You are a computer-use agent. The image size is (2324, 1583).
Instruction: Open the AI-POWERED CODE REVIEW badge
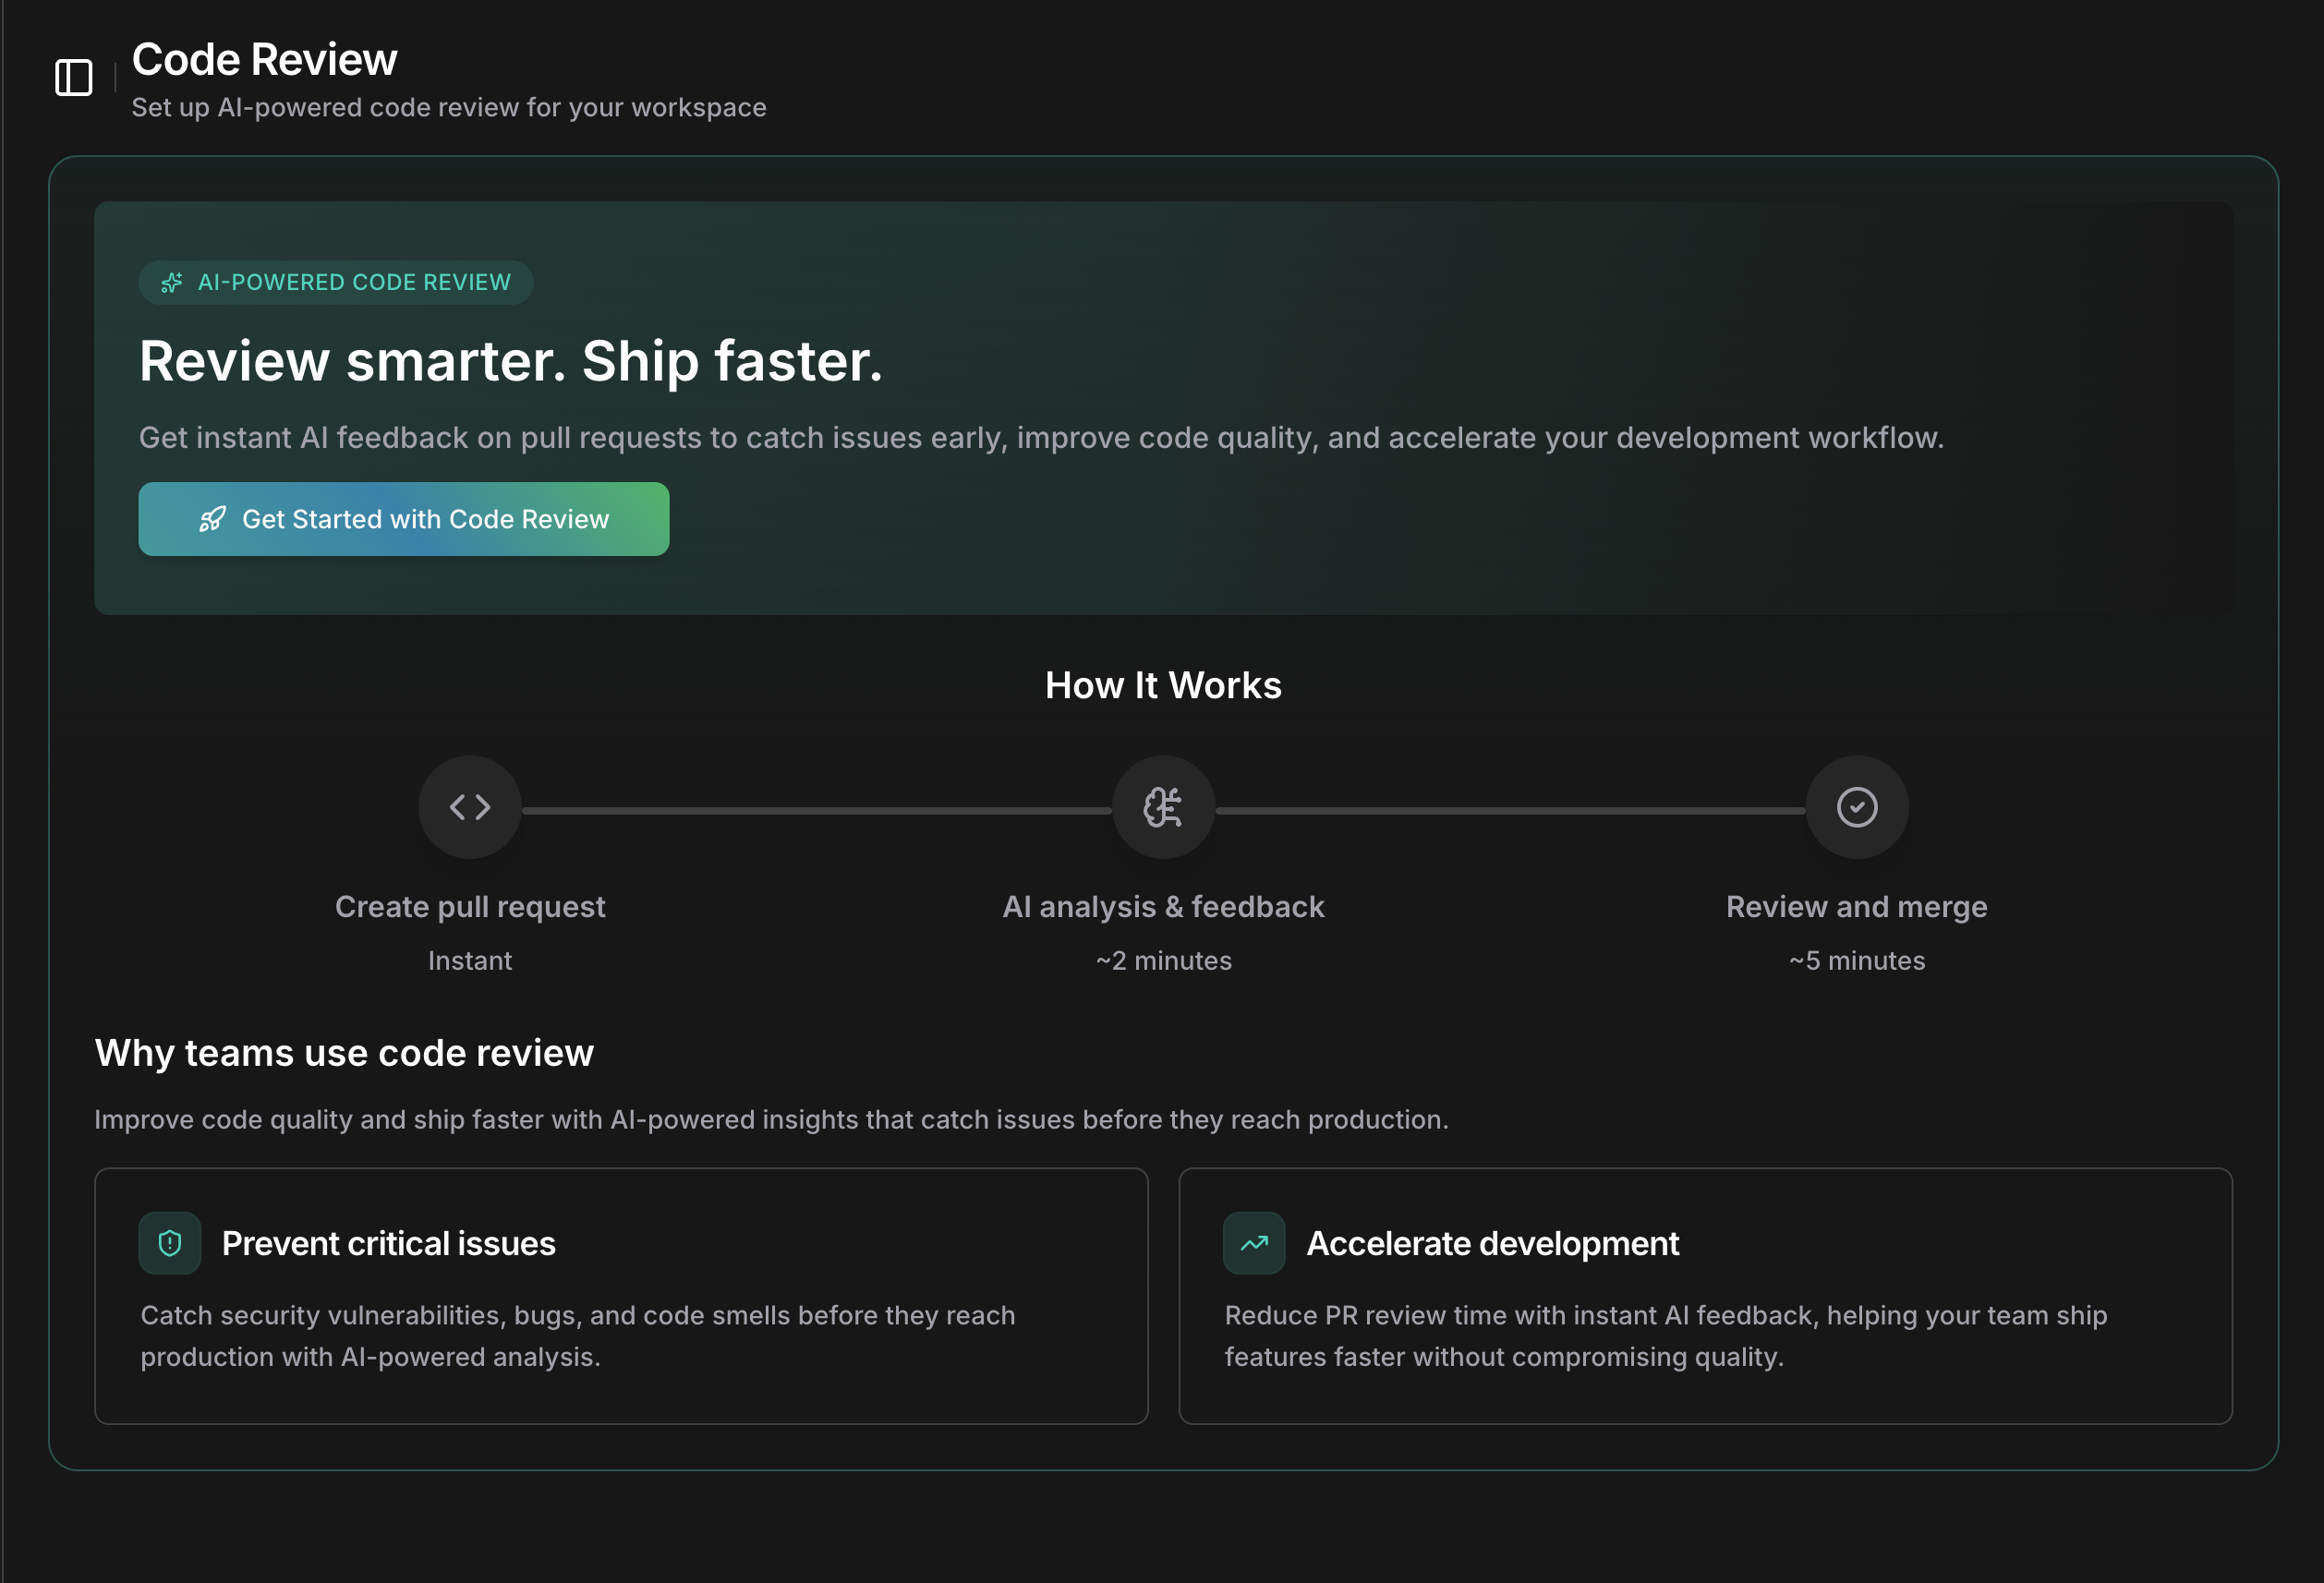336,282
